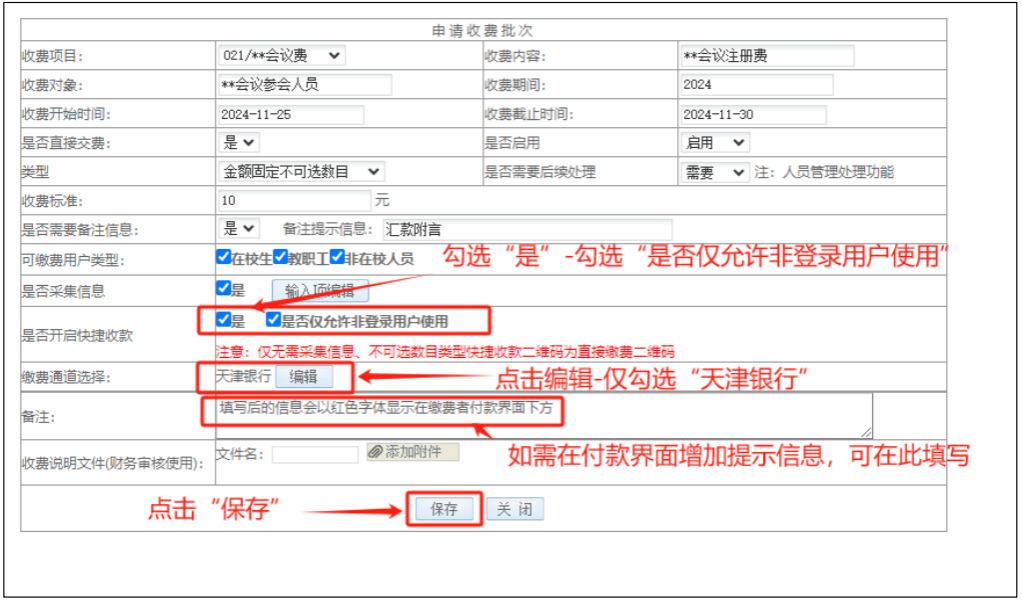Expand the 是否启用 dropdown

(713, 143)
